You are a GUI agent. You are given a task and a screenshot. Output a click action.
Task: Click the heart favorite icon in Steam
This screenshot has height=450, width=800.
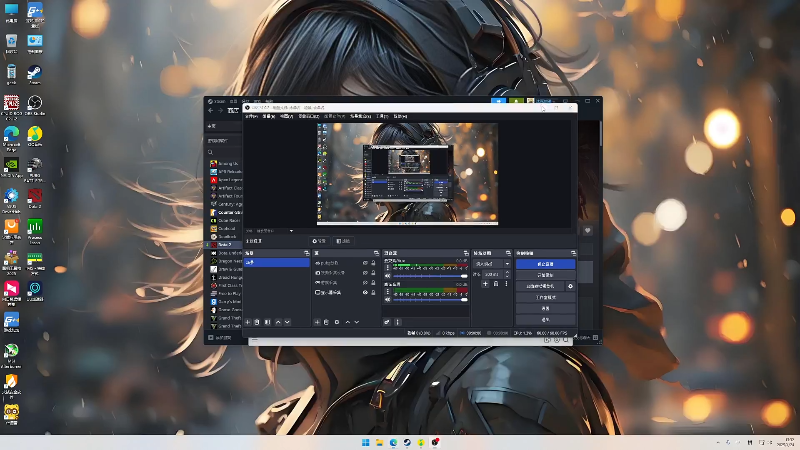pyautogui.click(x=587, y=231)
